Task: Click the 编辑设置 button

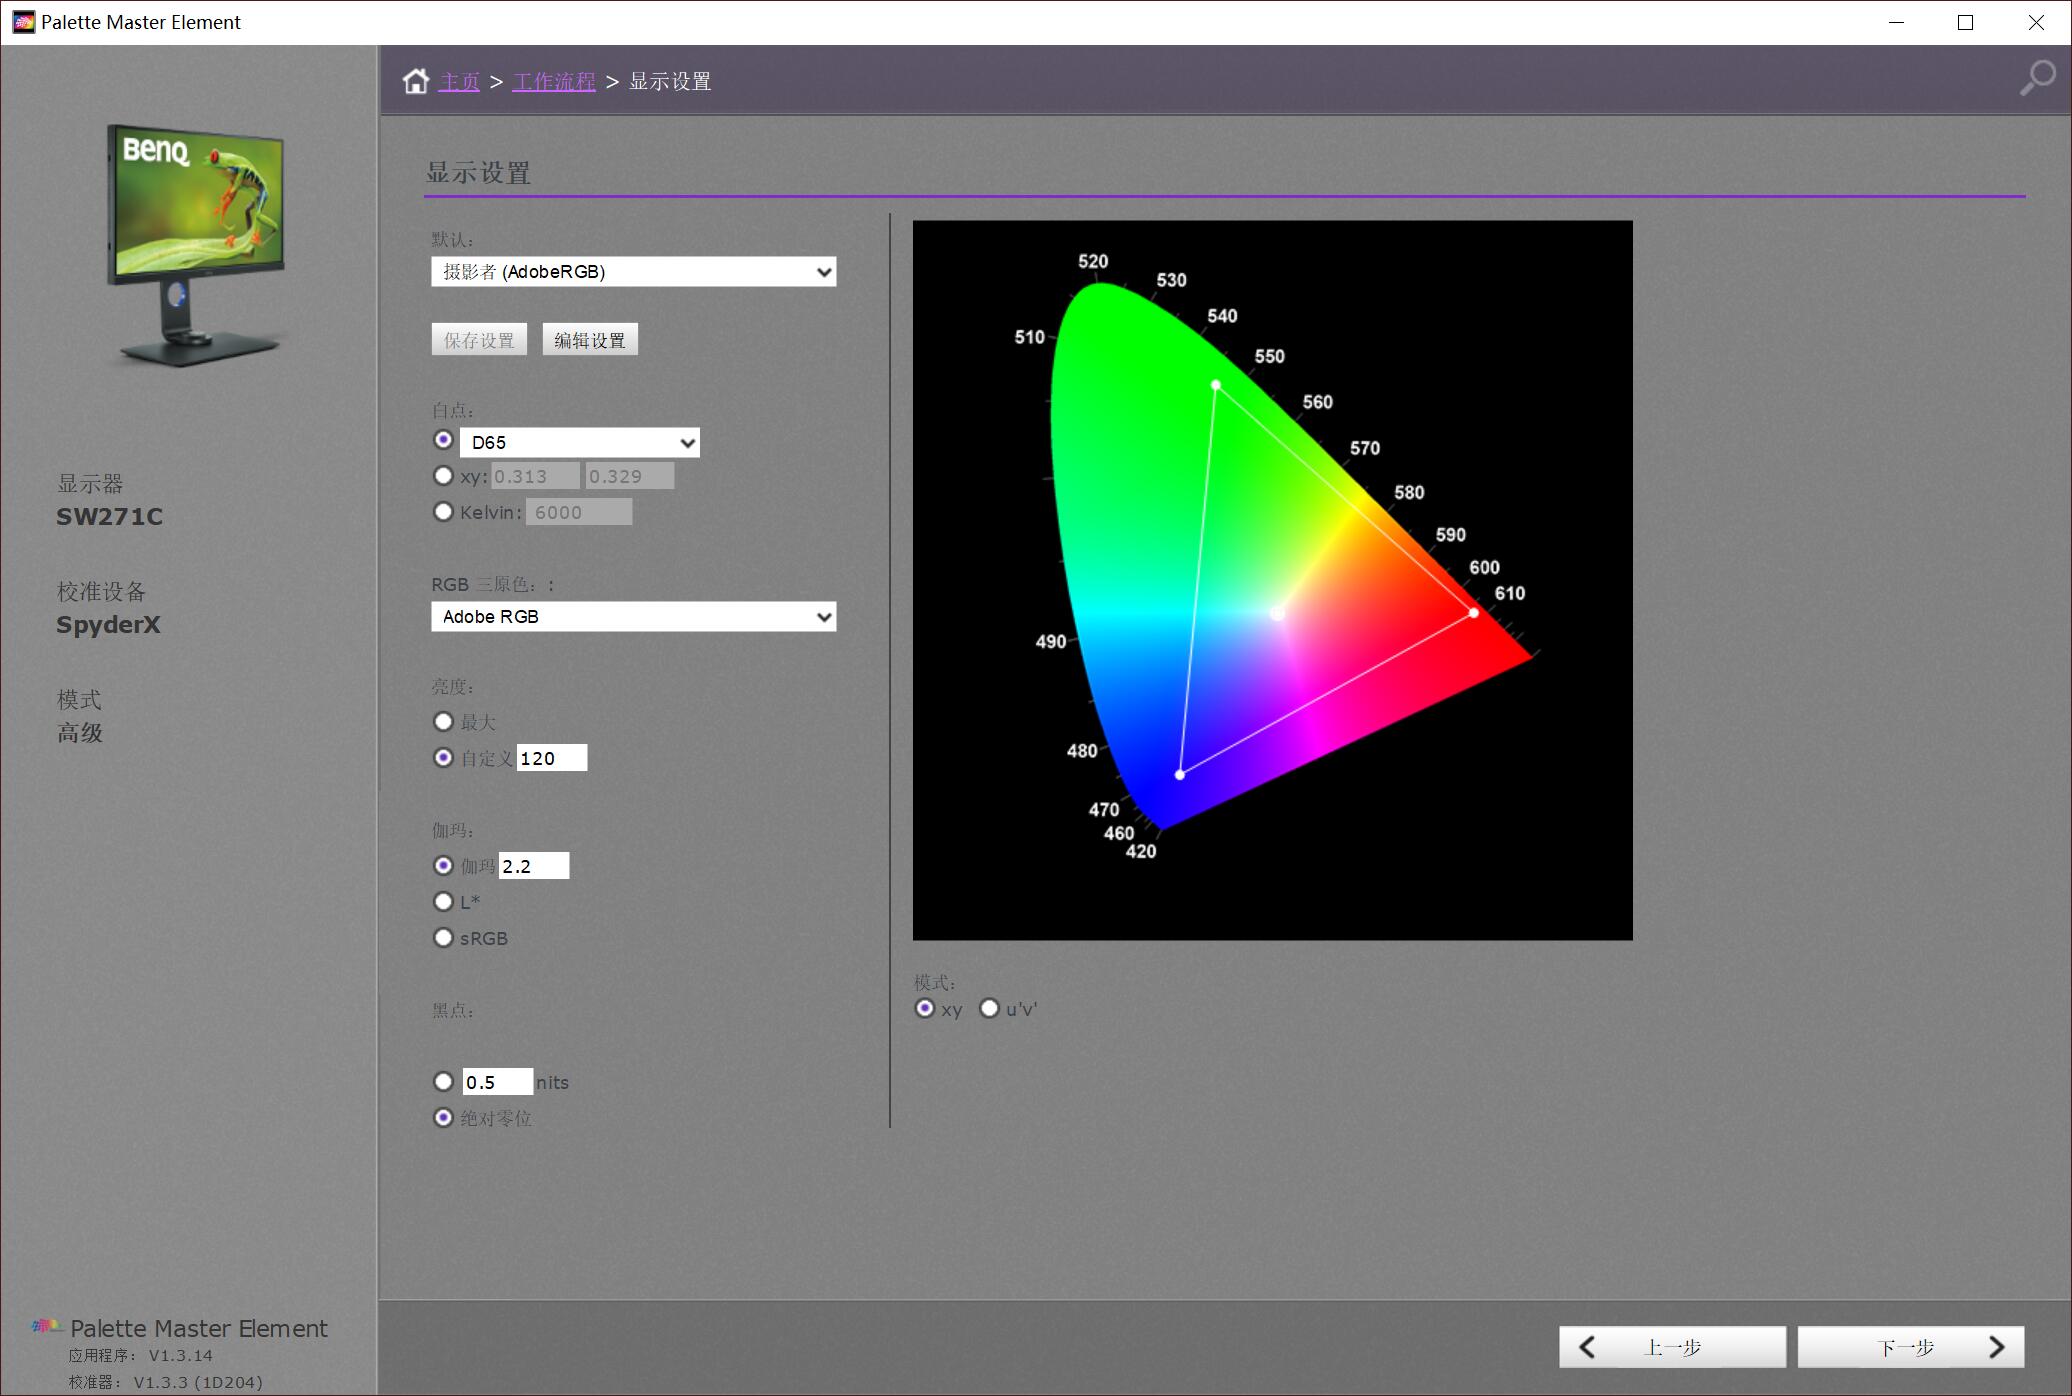Action: pos(589,340)
